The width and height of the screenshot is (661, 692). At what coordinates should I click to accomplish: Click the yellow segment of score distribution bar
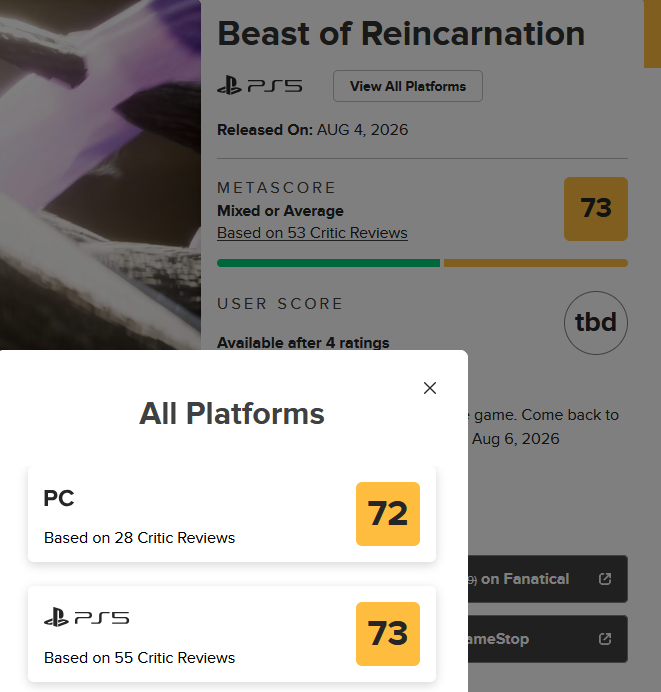click(x=536, y=263)
